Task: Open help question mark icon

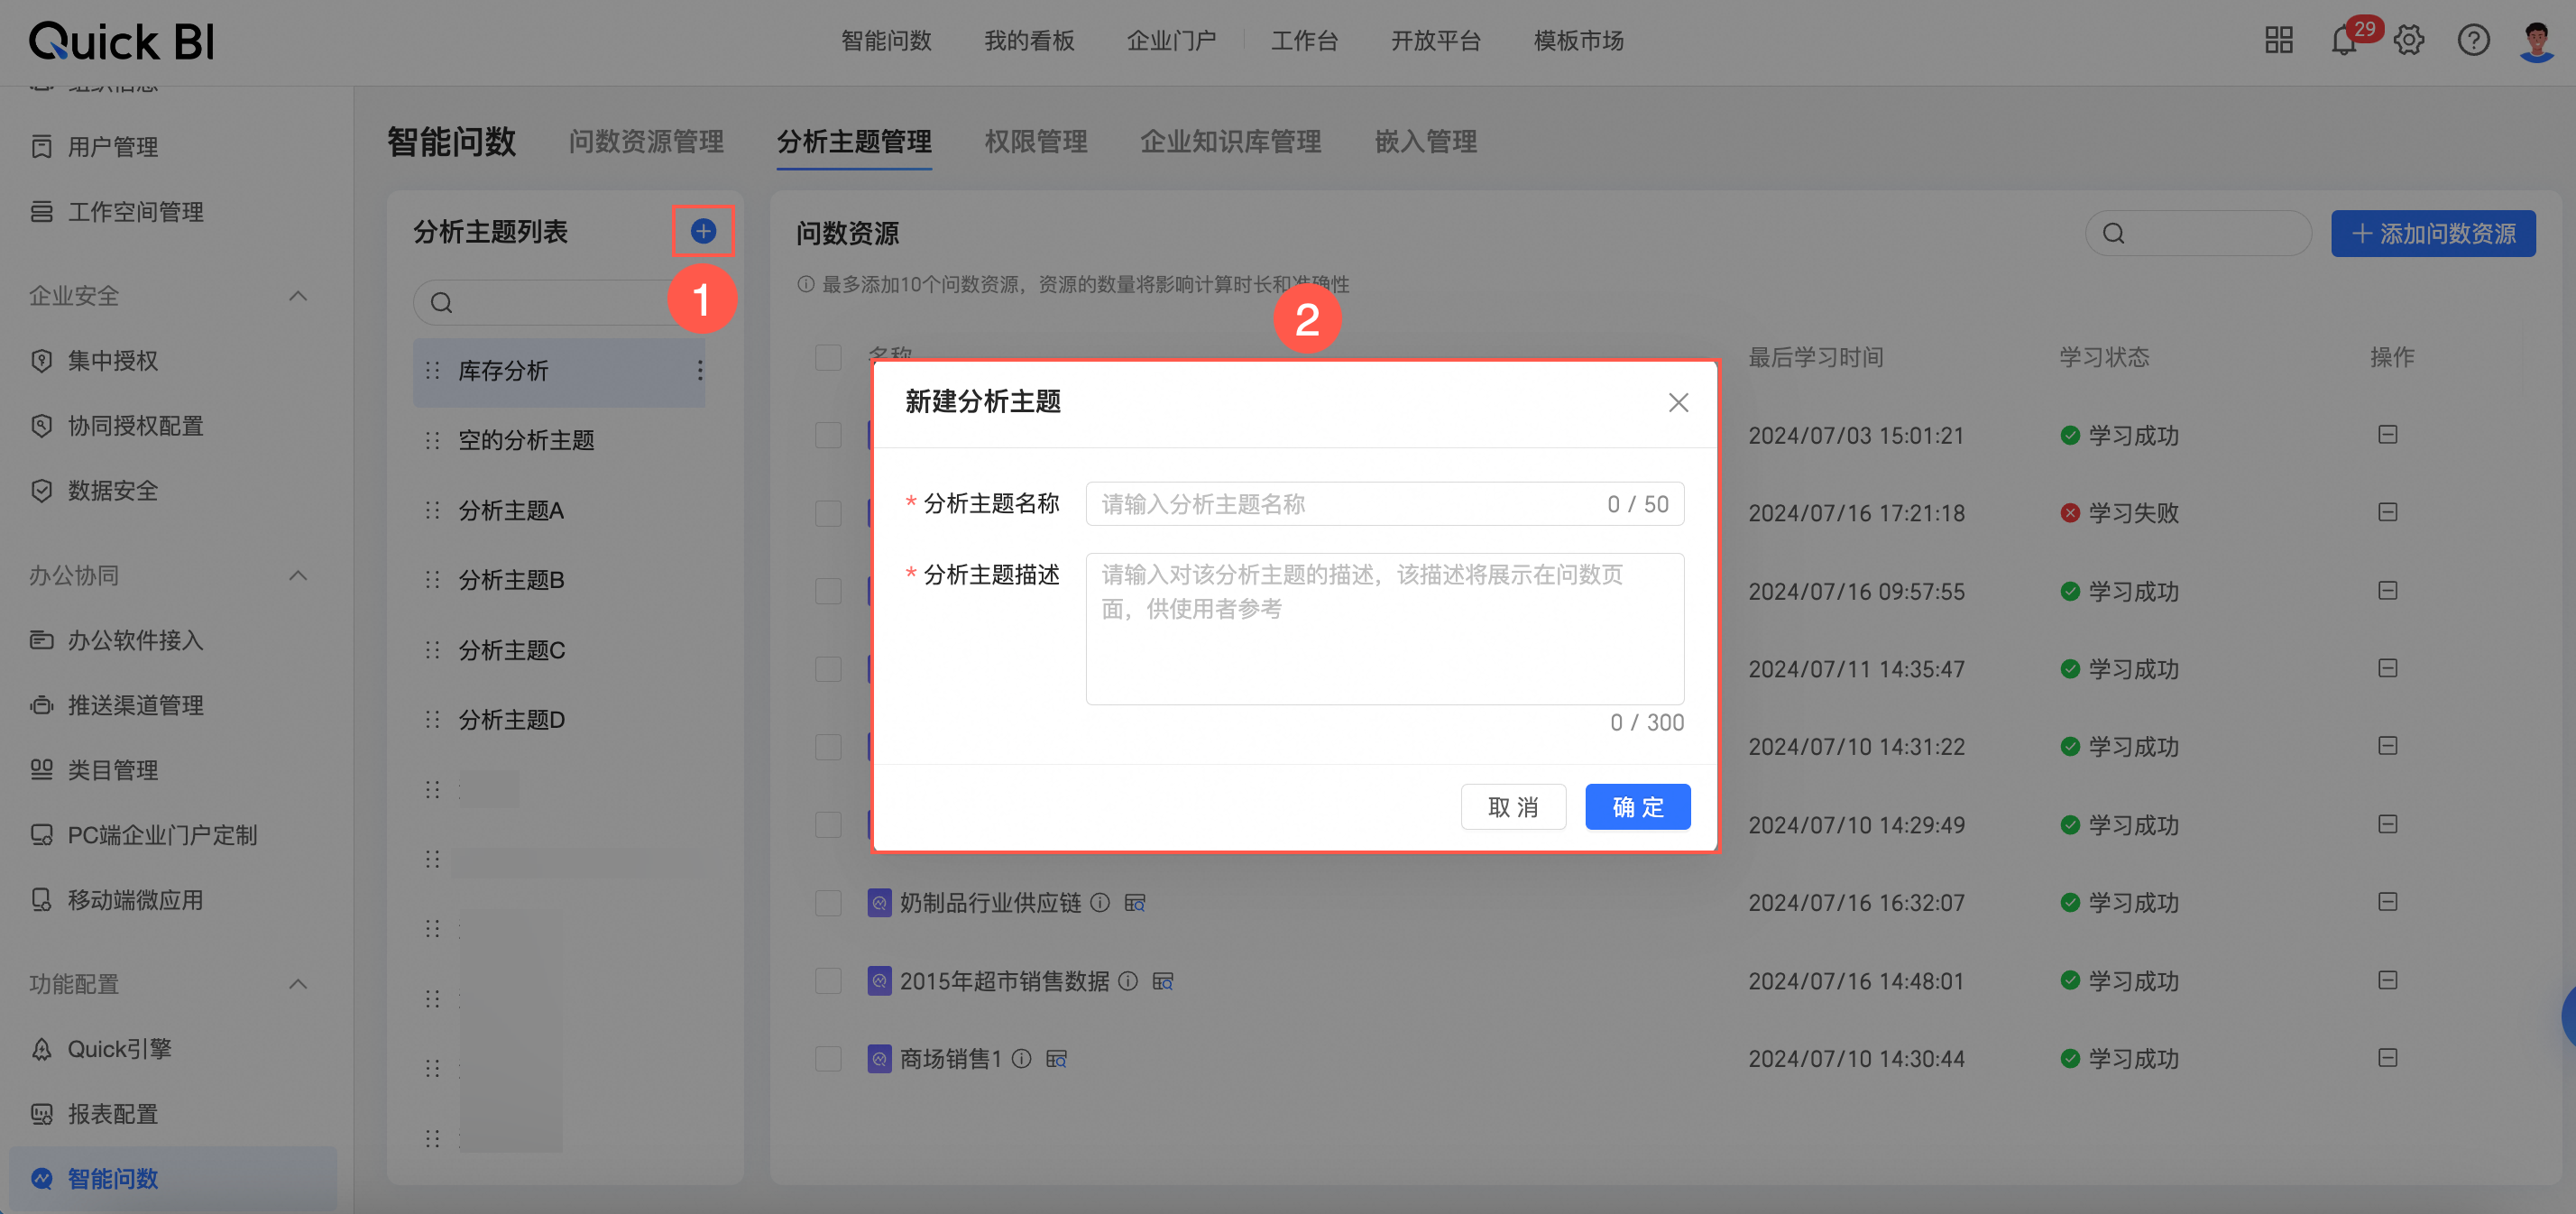Action: point(2474,40)
